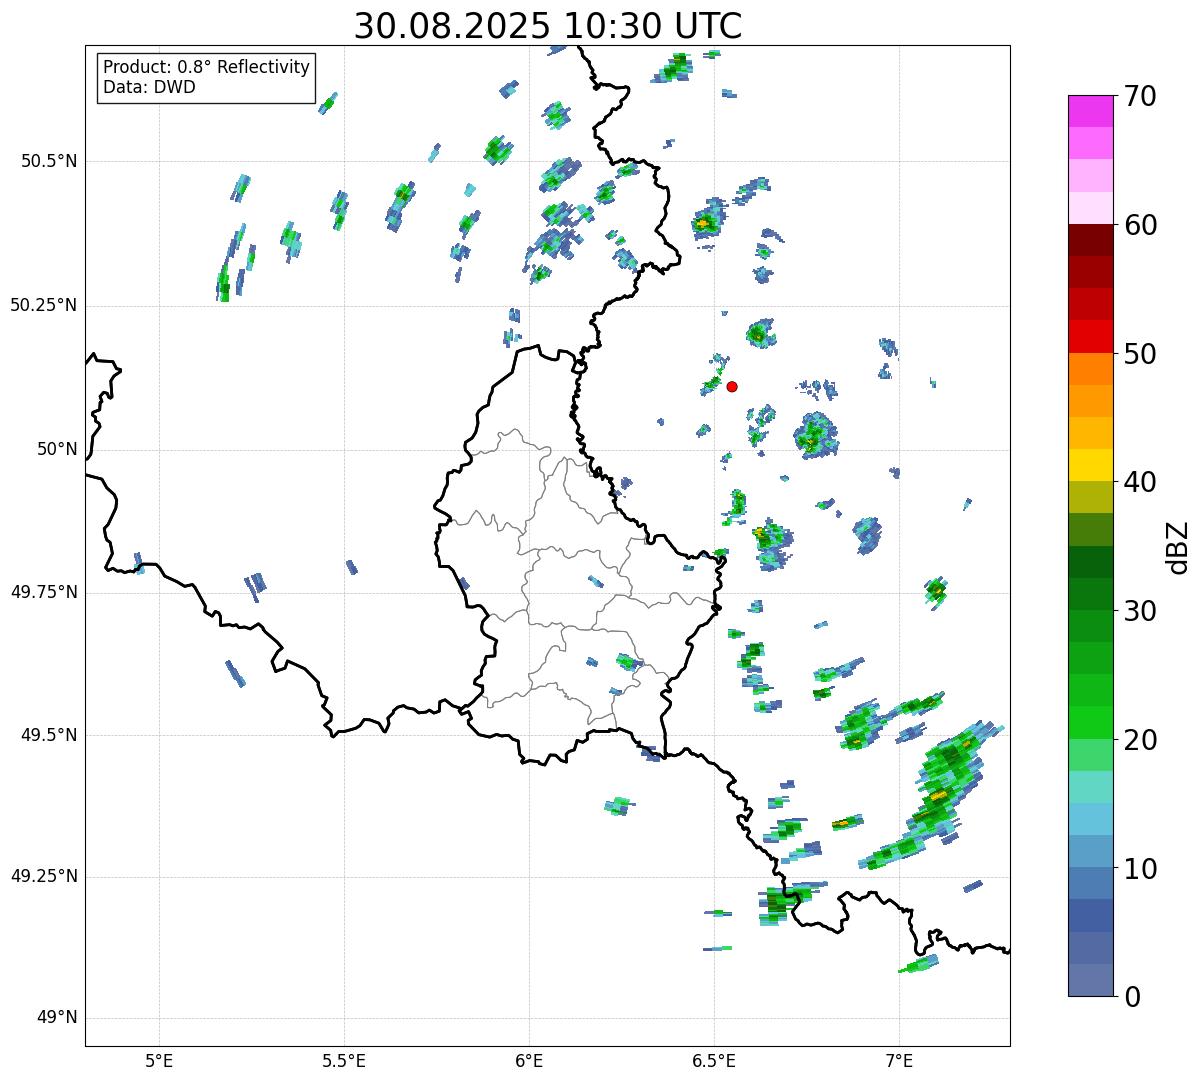Click the 50°N latitude axis label
The width and height of the screenshot is (1202, 1081).
[57, 449]
